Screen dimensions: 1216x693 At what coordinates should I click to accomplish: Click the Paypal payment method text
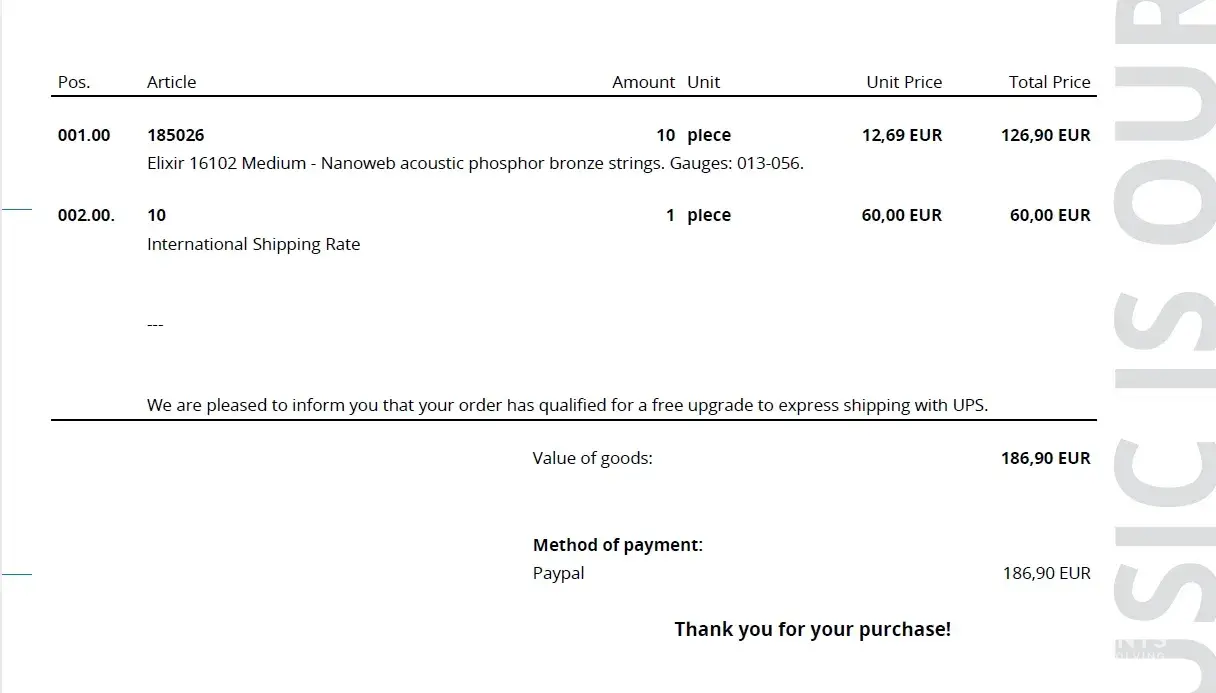tap(558, 573)
